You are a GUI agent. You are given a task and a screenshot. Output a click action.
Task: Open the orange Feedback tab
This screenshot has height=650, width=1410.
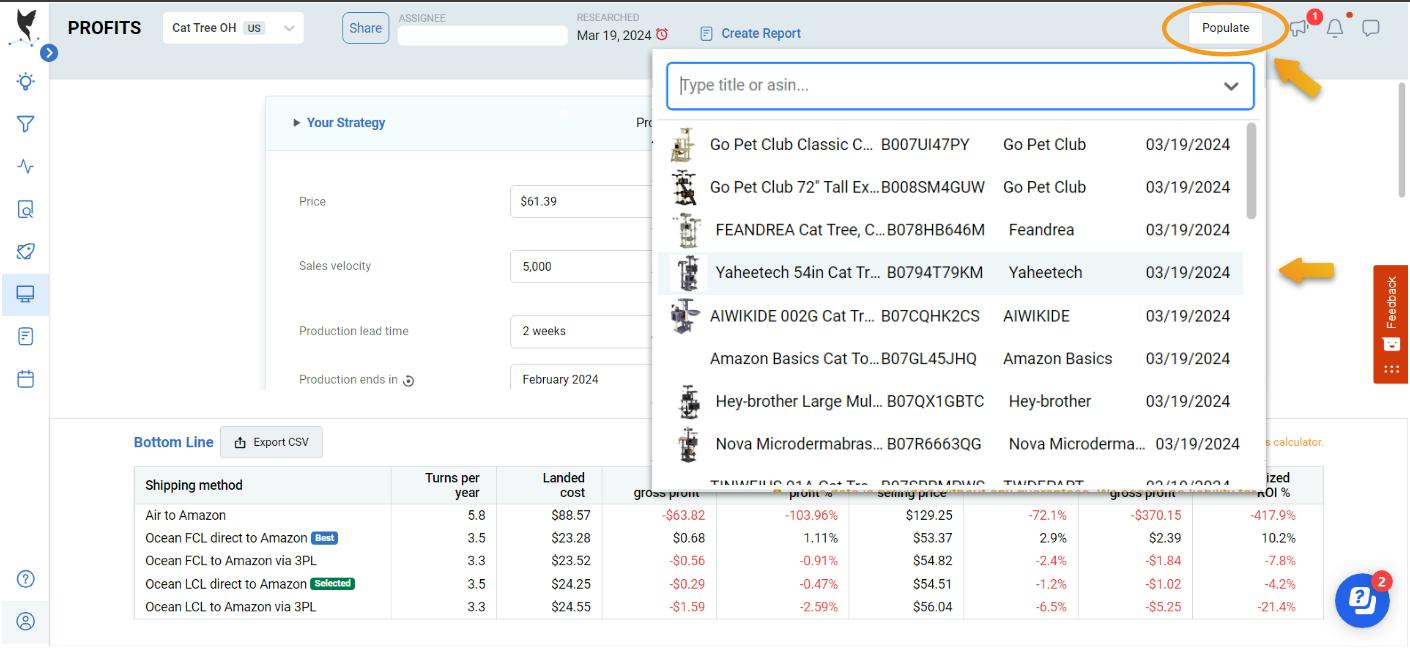point(1391,324)
